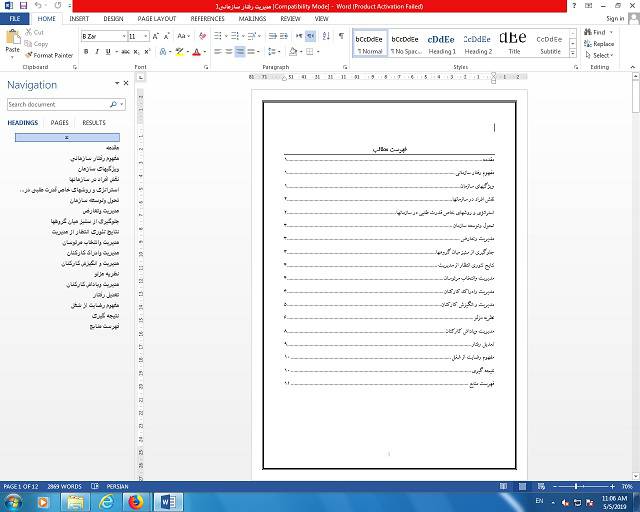This screenshot has width=640, height=512.
Task: Switch to the REFERENCES ribbon tab
Action: pyautogui.click(x=207, y=18)
